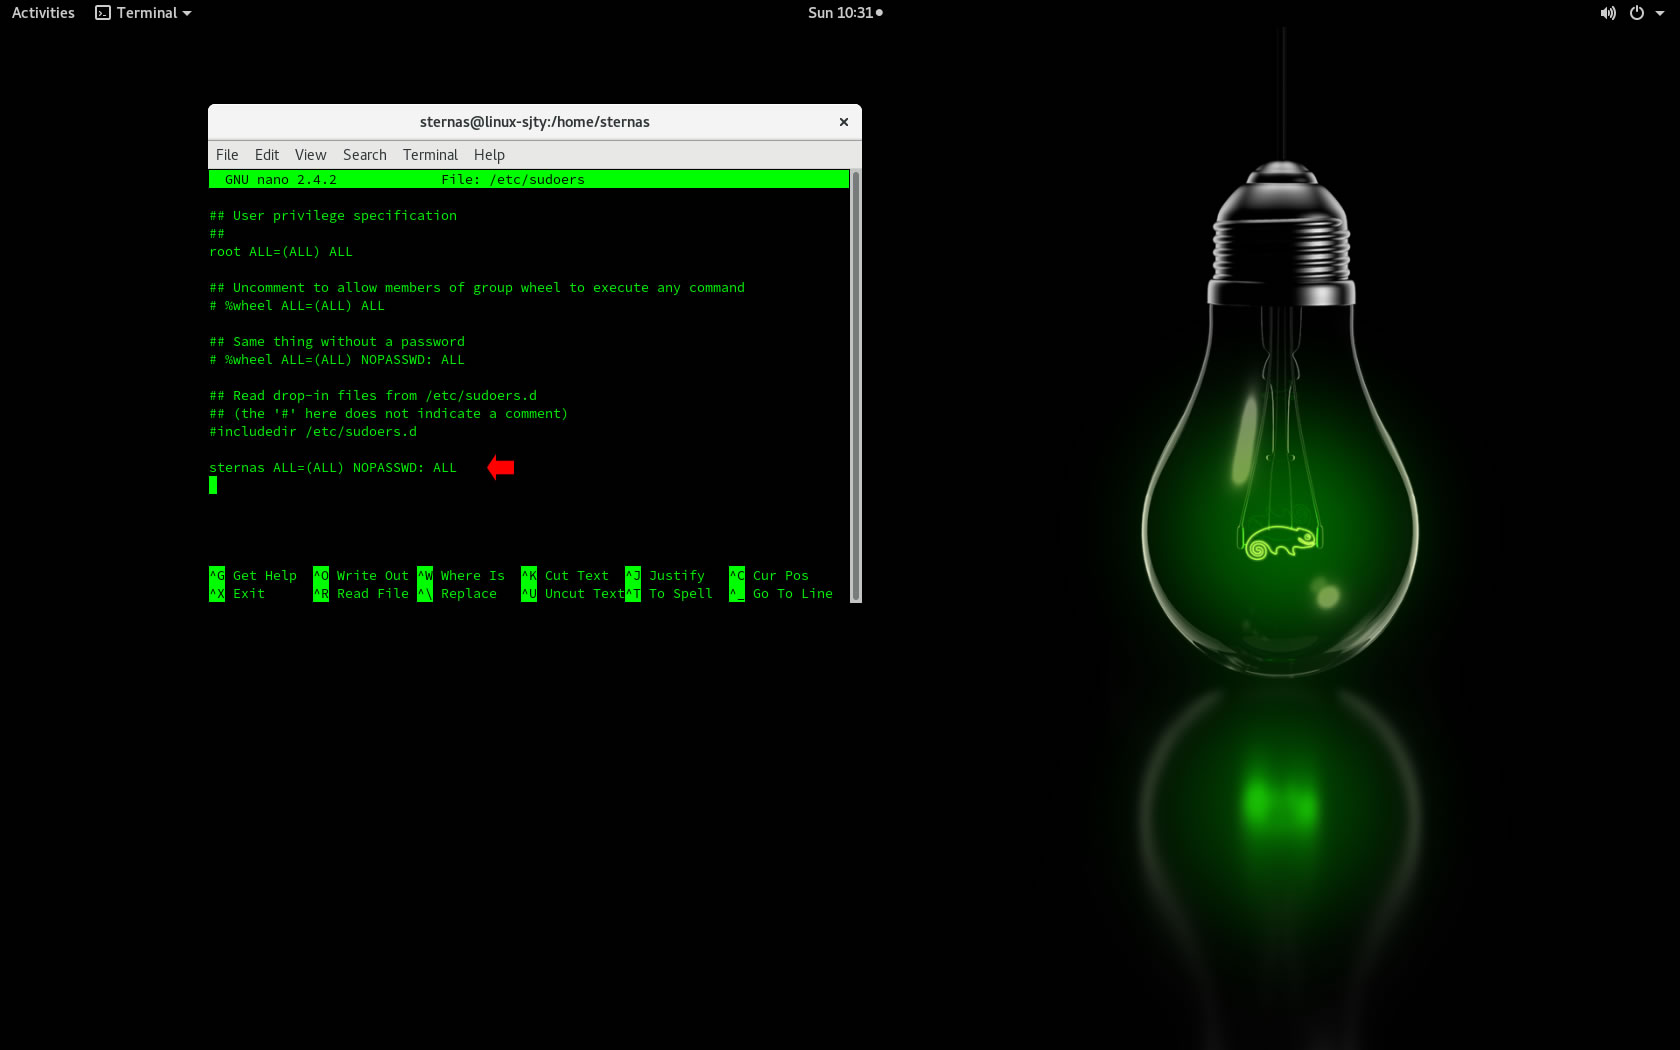Click the window title sternas@linux-sjty

(x=534, y=122)
